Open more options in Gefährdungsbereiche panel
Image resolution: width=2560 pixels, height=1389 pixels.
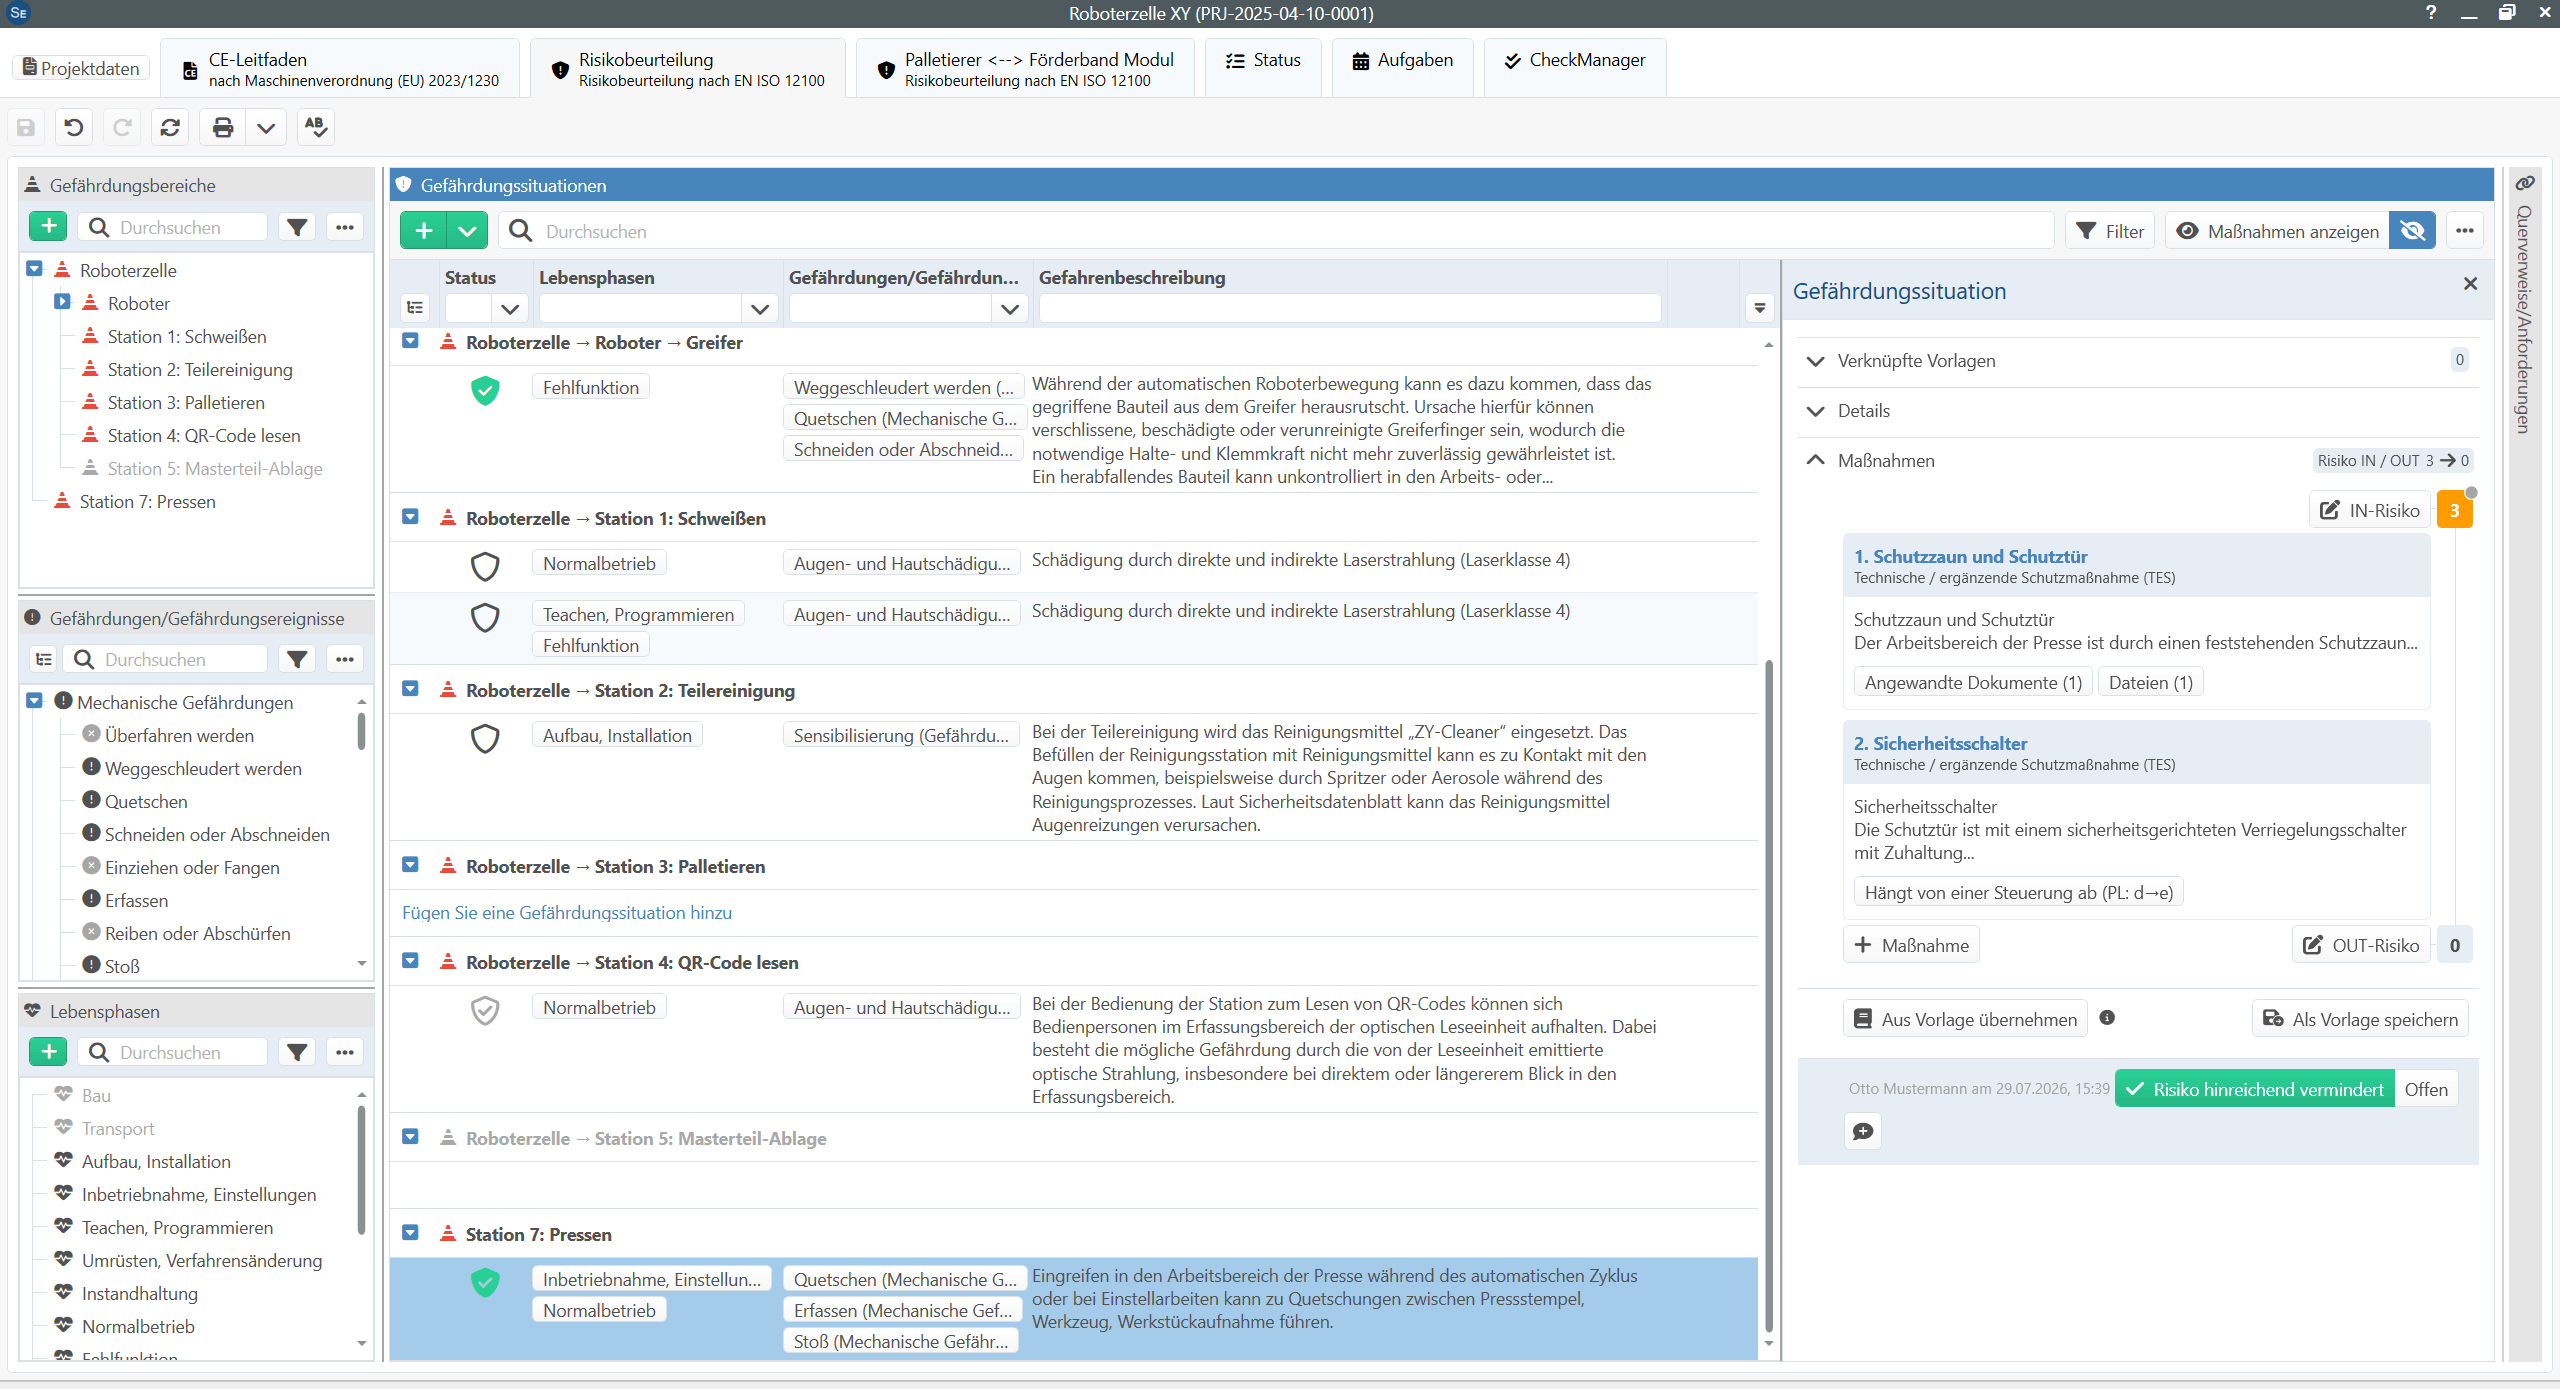pos(345,227)
